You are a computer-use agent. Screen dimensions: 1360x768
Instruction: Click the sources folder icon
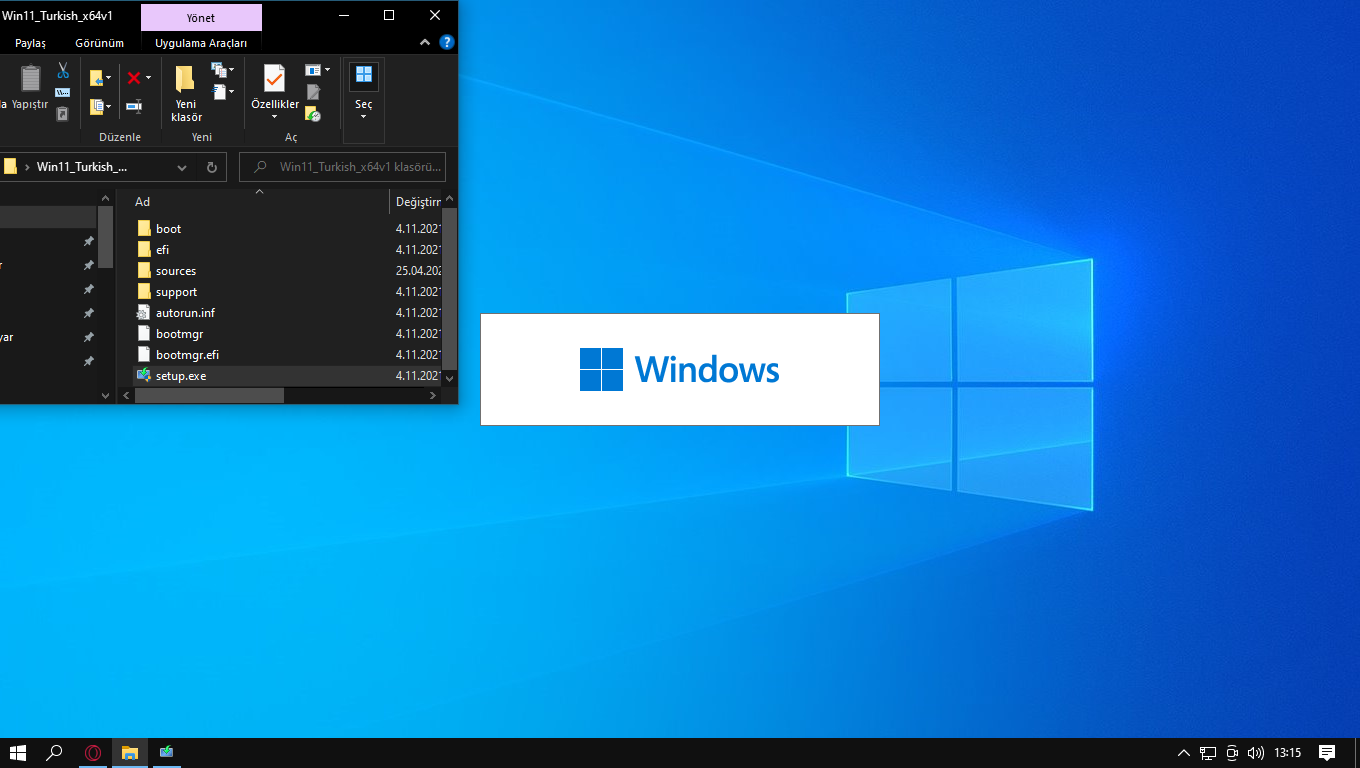[x=144, y=270]
